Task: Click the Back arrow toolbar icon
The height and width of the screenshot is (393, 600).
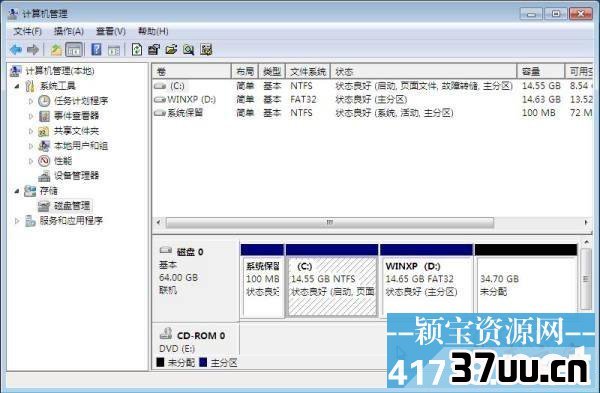Action: [16, 50]
